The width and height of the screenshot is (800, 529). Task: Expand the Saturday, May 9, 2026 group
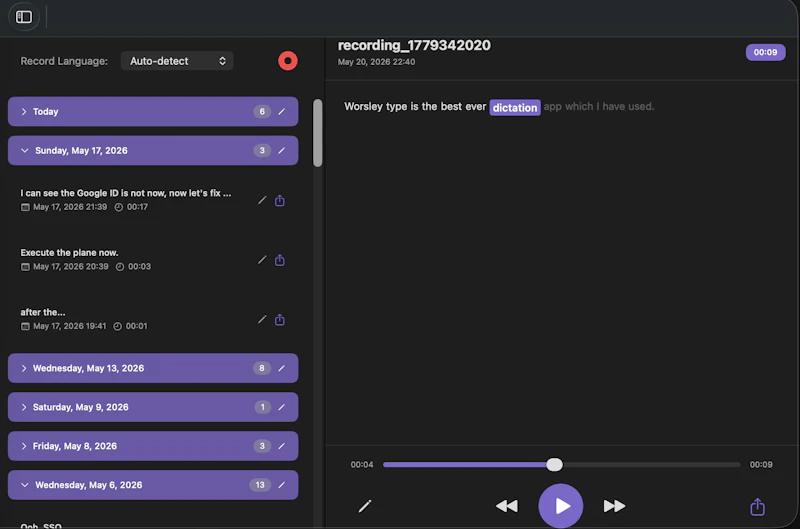tap(23, 407)
